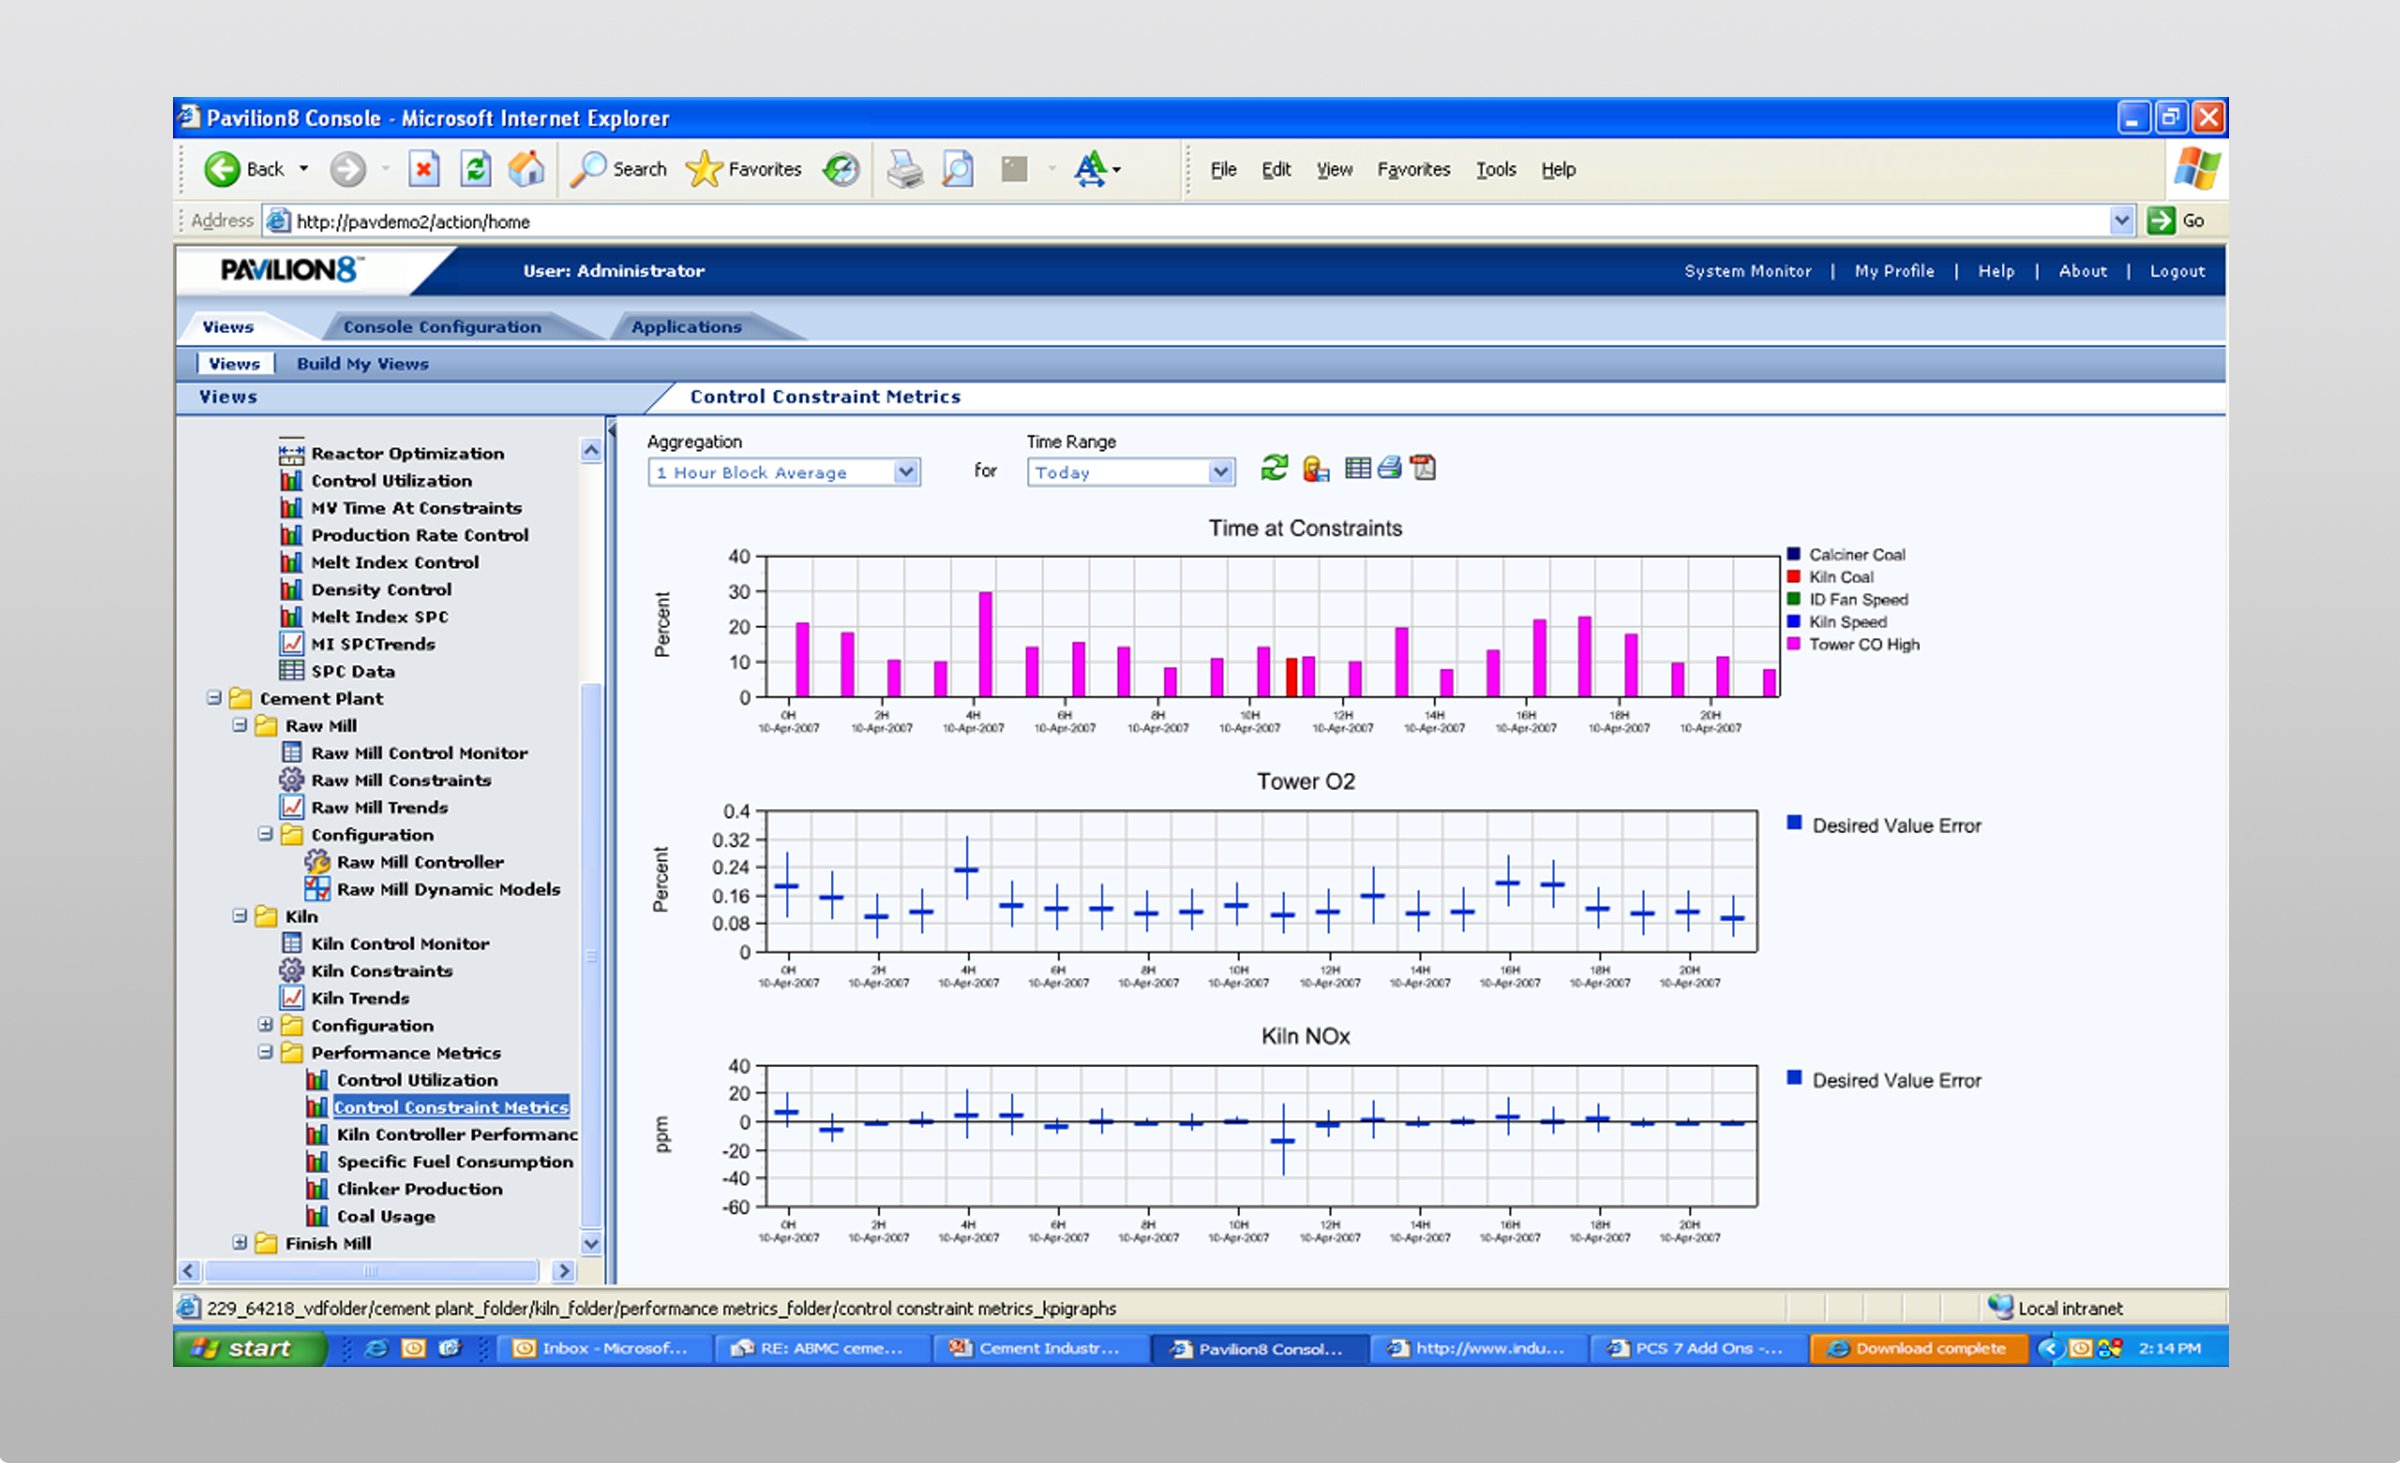
Task: Click the tree panel vertical scrollbar down arrow
Action: coord(591,1243)
